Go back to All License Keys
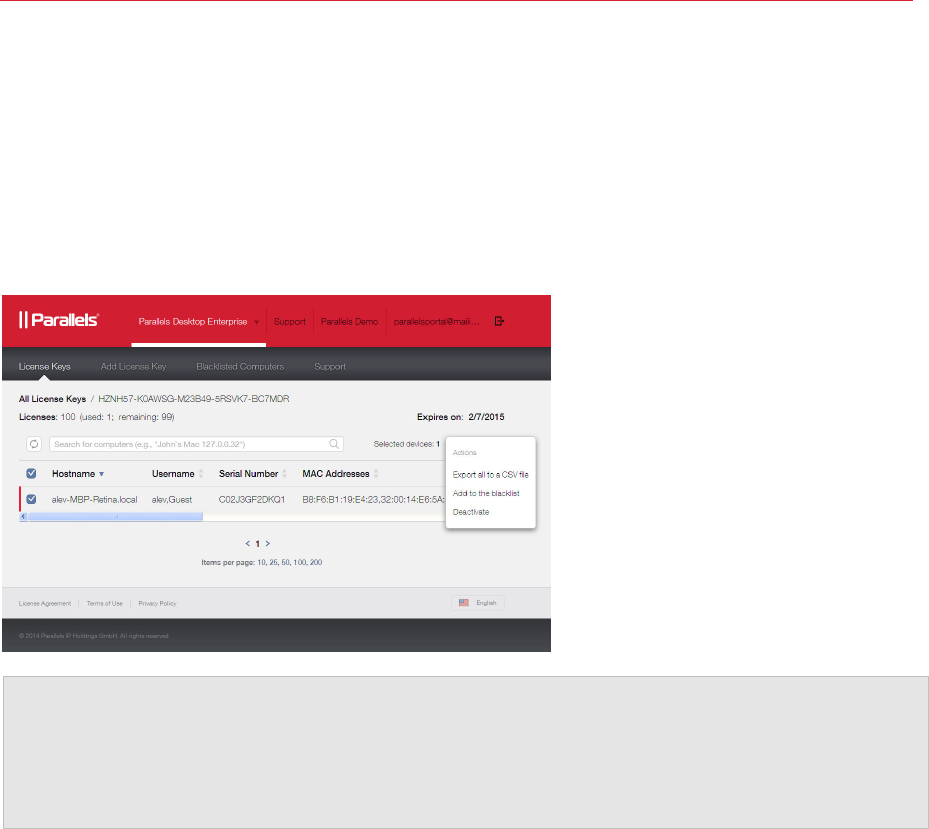The image size is (929, 829). (52, 399)
